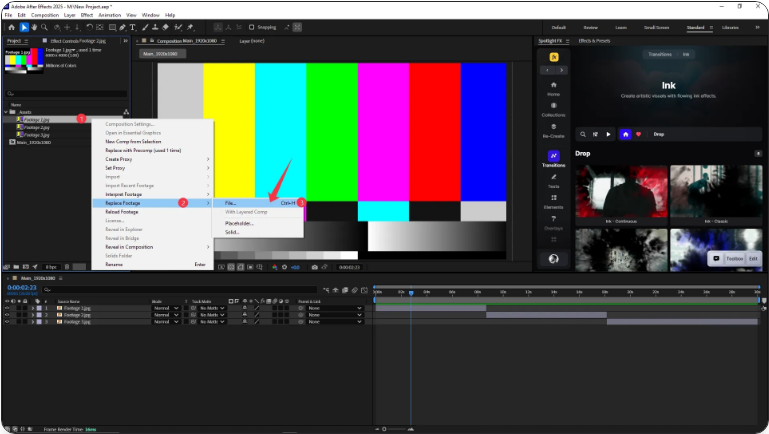Collapse the Assets folder in Project panel

tap(6, 112)
